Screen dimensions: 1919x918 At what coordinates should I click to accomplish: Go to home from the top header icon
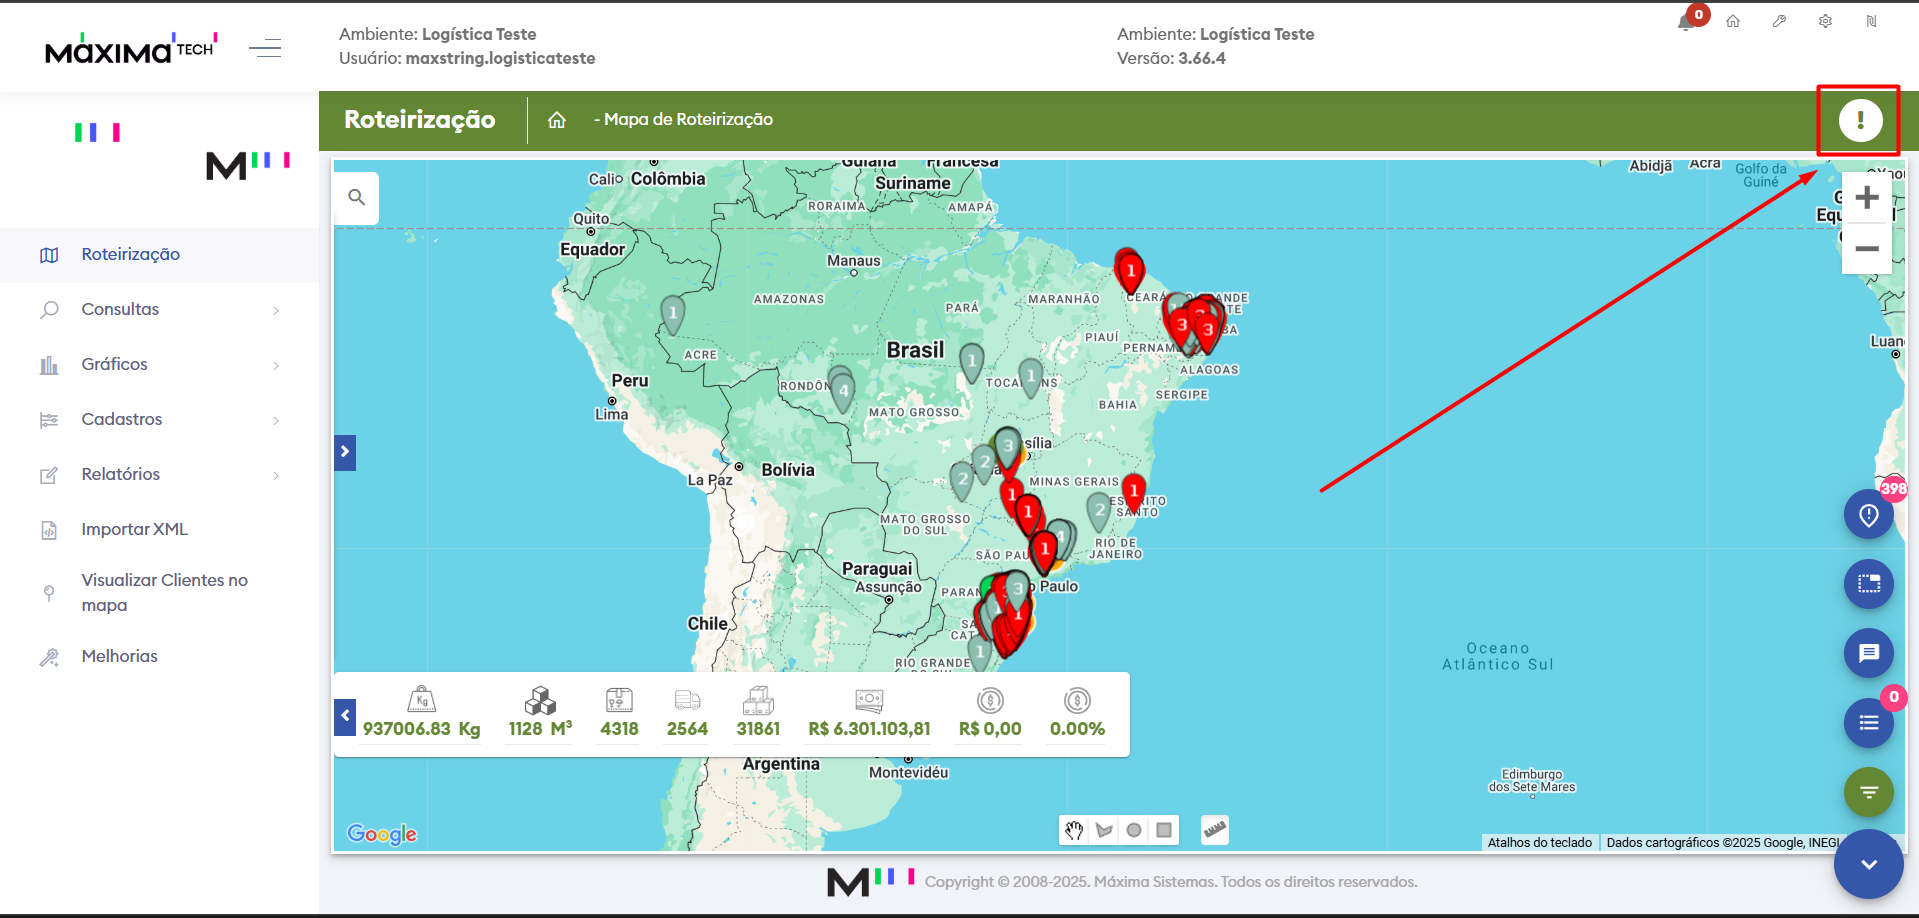1733,21
